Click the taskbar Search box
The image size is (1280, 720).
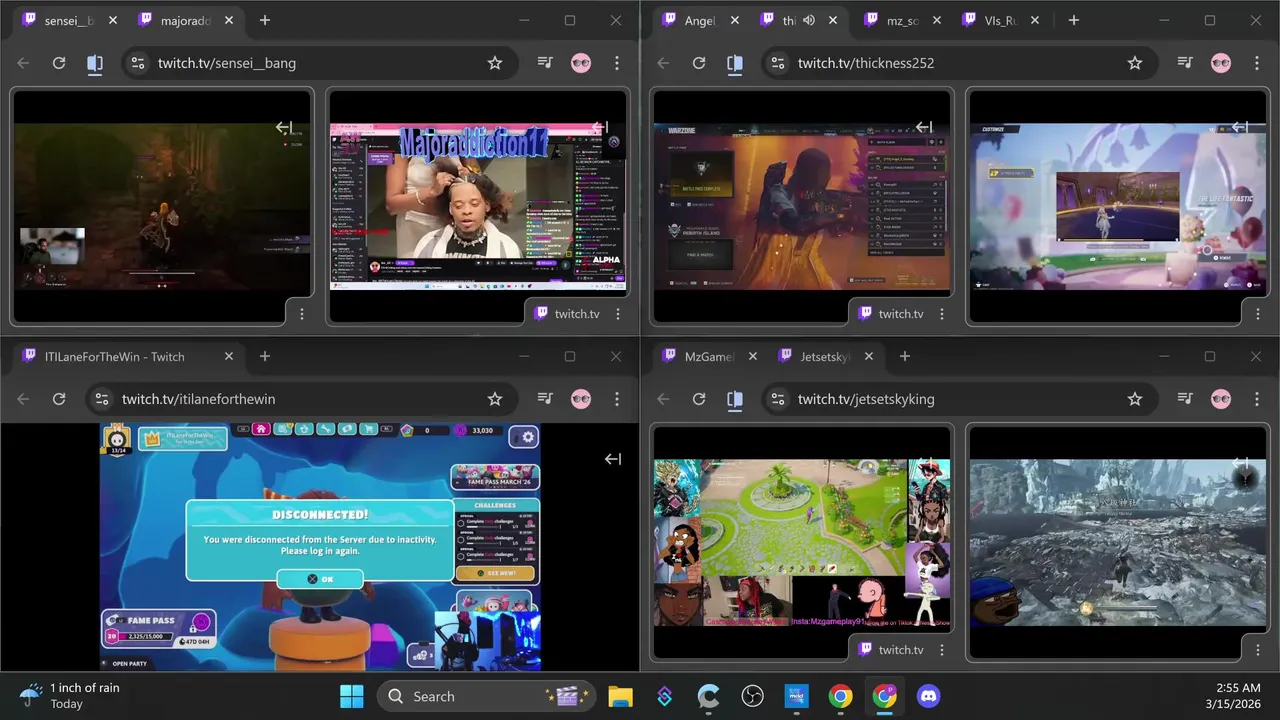[x=486, y=696]
